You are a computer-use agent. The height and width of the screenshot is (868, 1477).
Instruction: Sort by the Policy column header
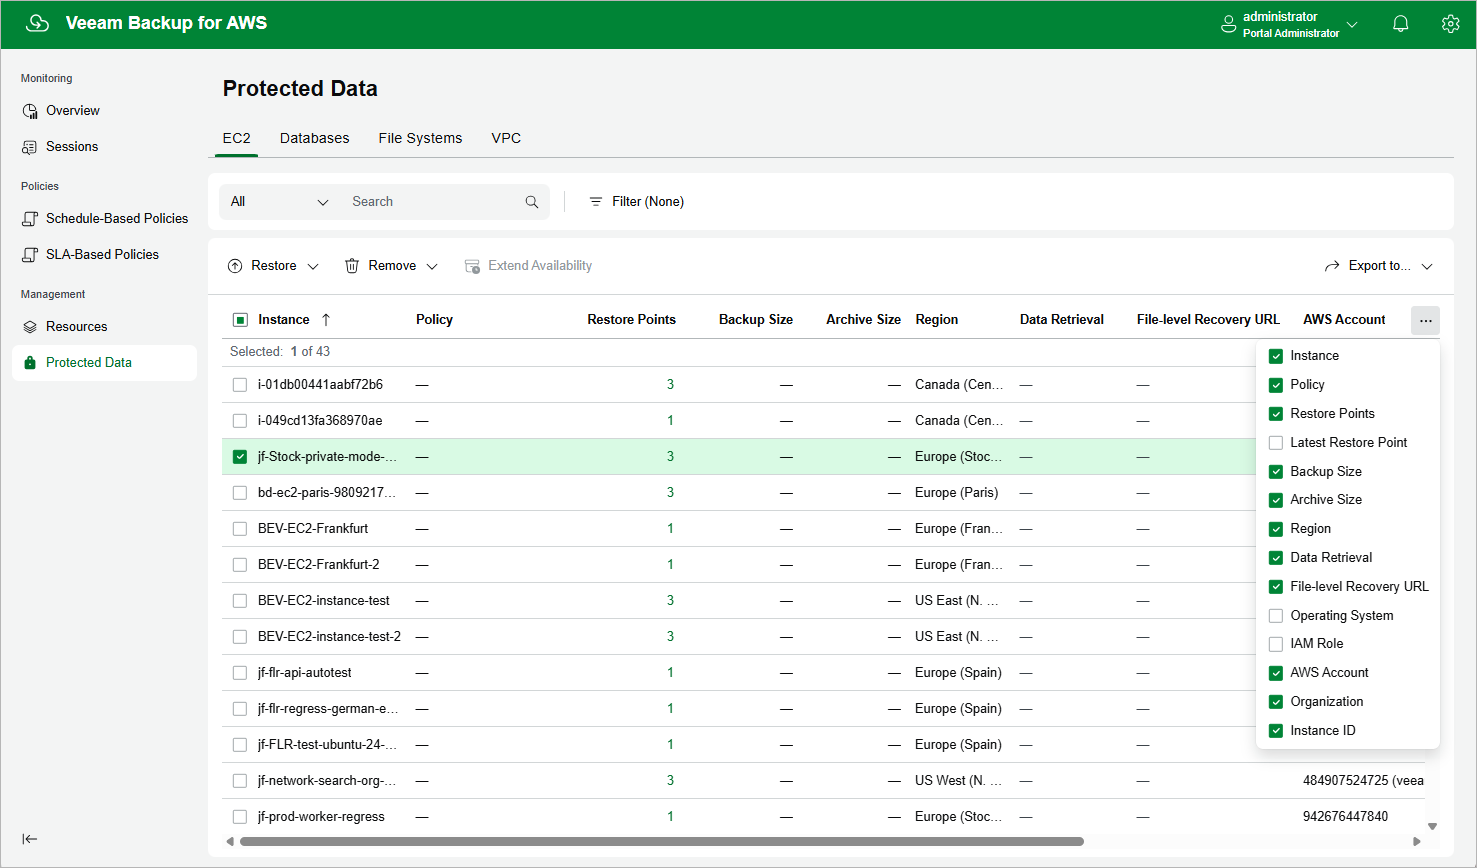coord(435,320)
